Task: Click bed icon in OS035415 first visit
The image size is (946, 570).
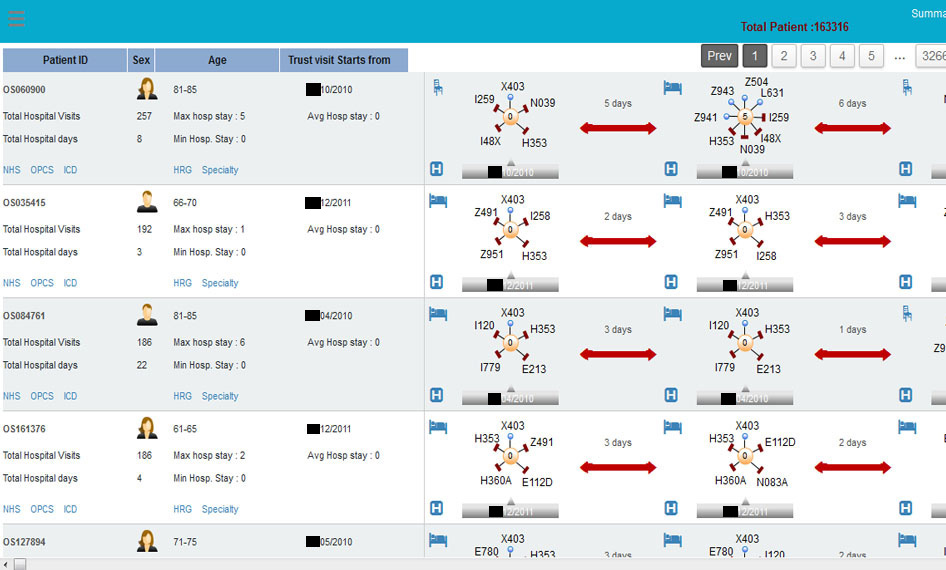Action: [438, 201]
